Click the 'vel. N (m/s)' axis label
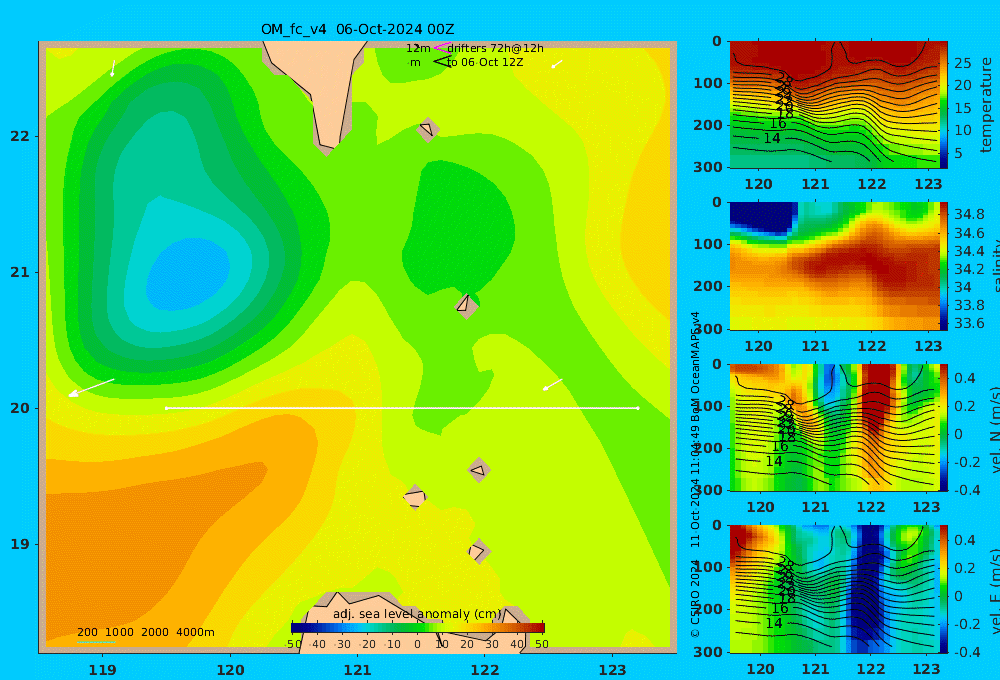This screenshot has height=680, width=1000. point(996,429)
